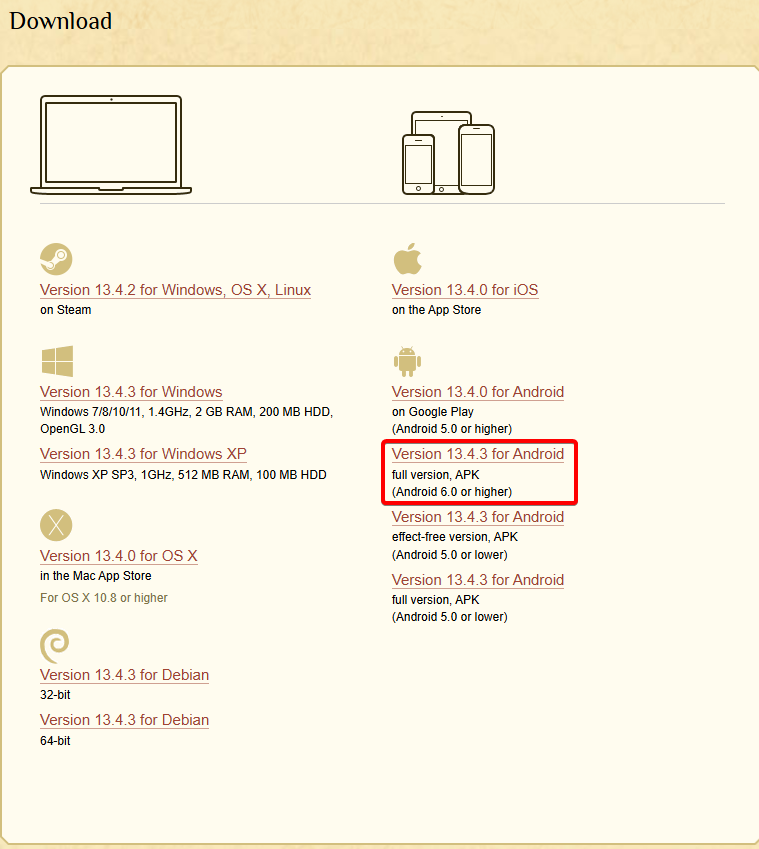Click 'For OS X 10.8 or higher' text
This screenshot has height=849, width=759.
pyautogui.click(x=104, y=598)
